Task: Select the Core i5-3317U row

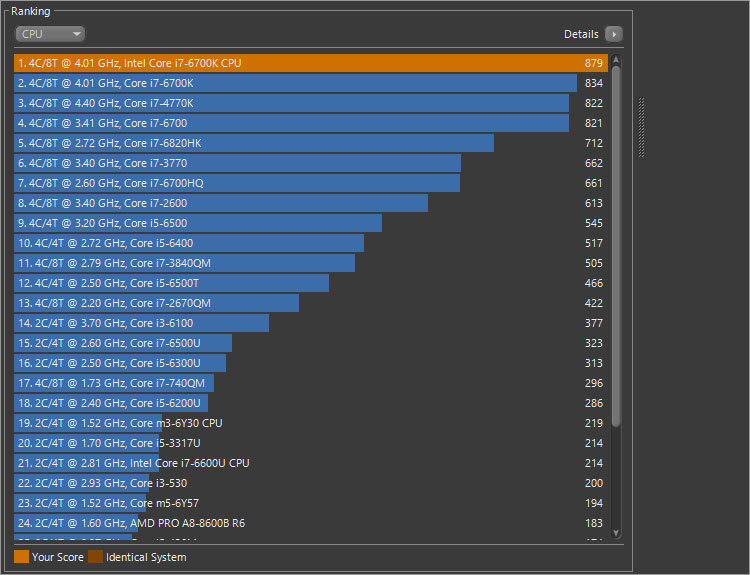Action: click(311, 443)
